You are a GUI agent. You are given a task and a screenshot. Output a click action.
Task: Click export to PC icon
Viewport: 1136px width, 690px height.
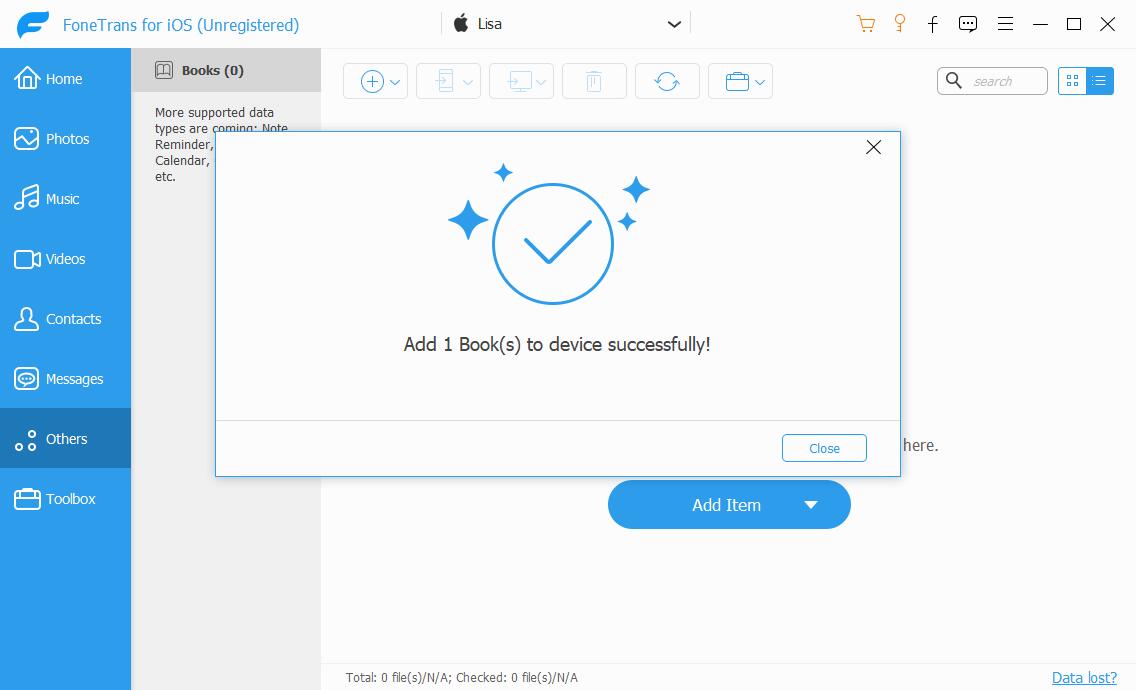[x=519, y=81]
